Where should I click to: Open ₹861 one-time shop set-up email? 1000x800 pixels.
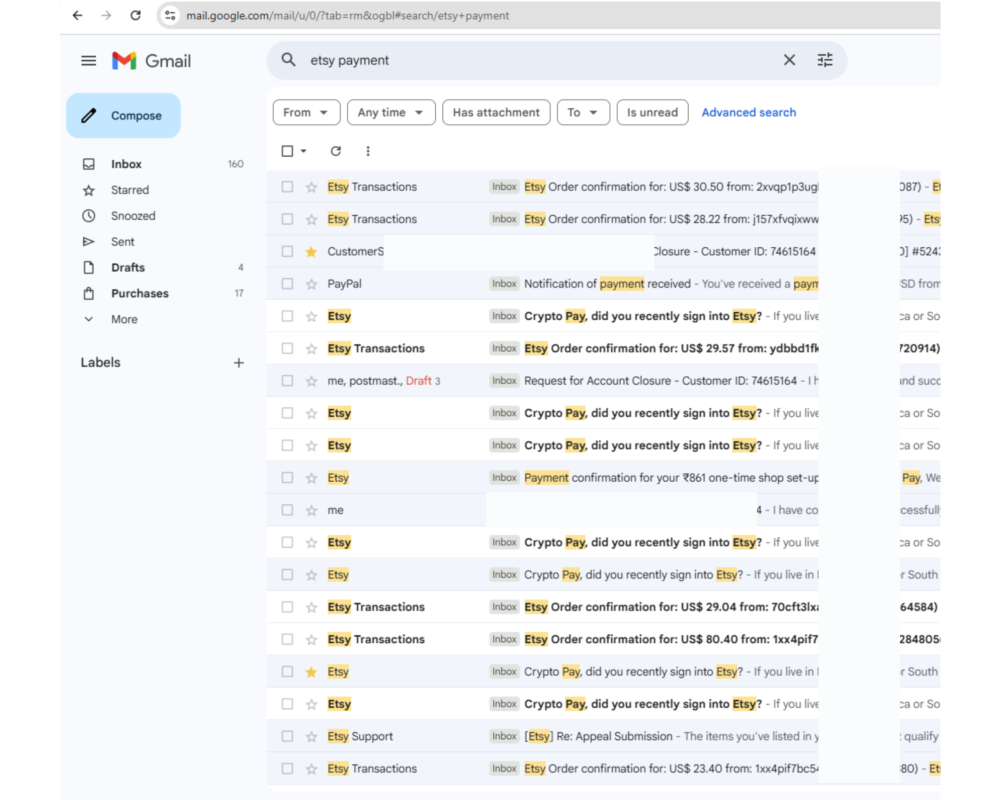[603, 478]
